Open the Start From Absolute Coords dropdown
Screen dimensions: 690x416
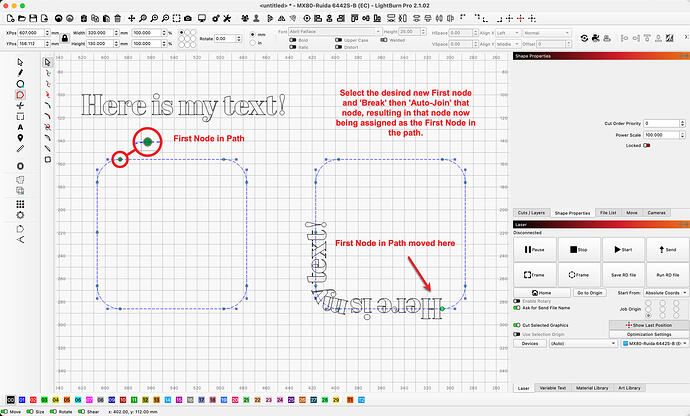pos(666,293)
